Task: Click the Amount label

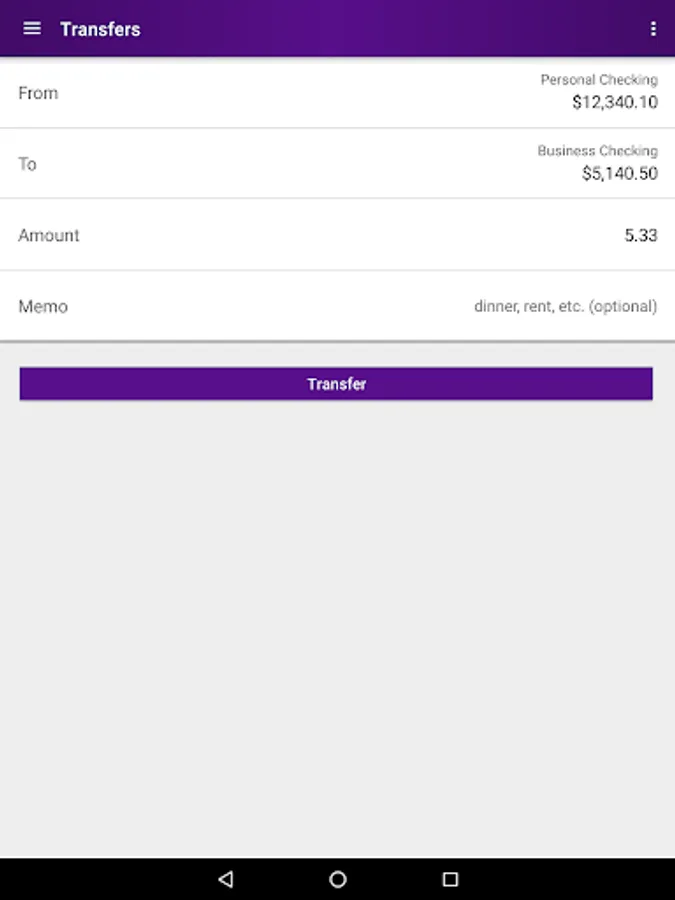Action: (49, 236)
